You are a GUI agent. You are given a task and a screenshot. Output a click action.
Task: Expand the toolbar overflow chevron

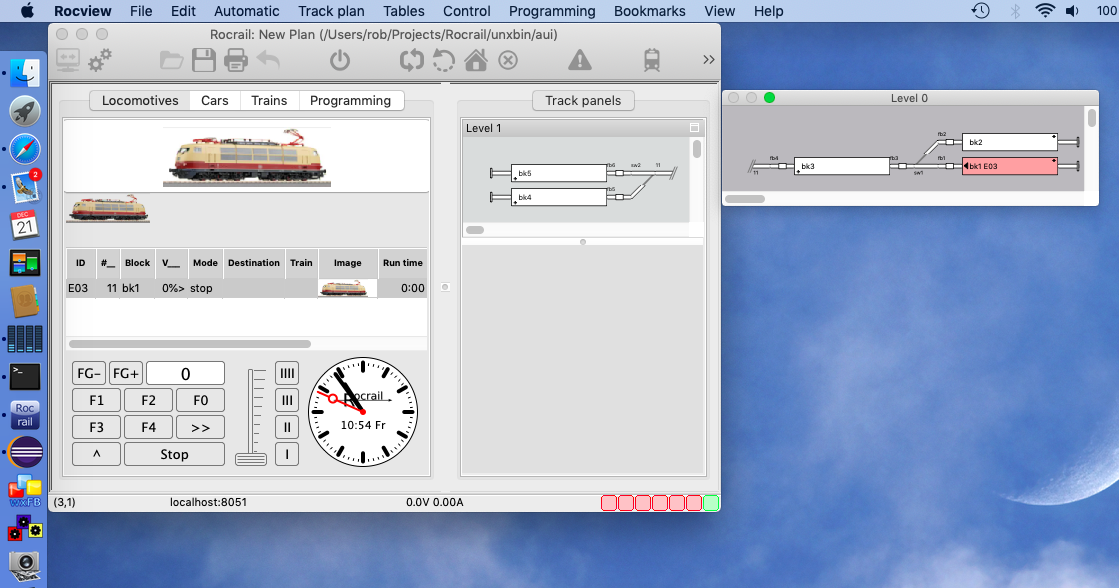[709, 60]
